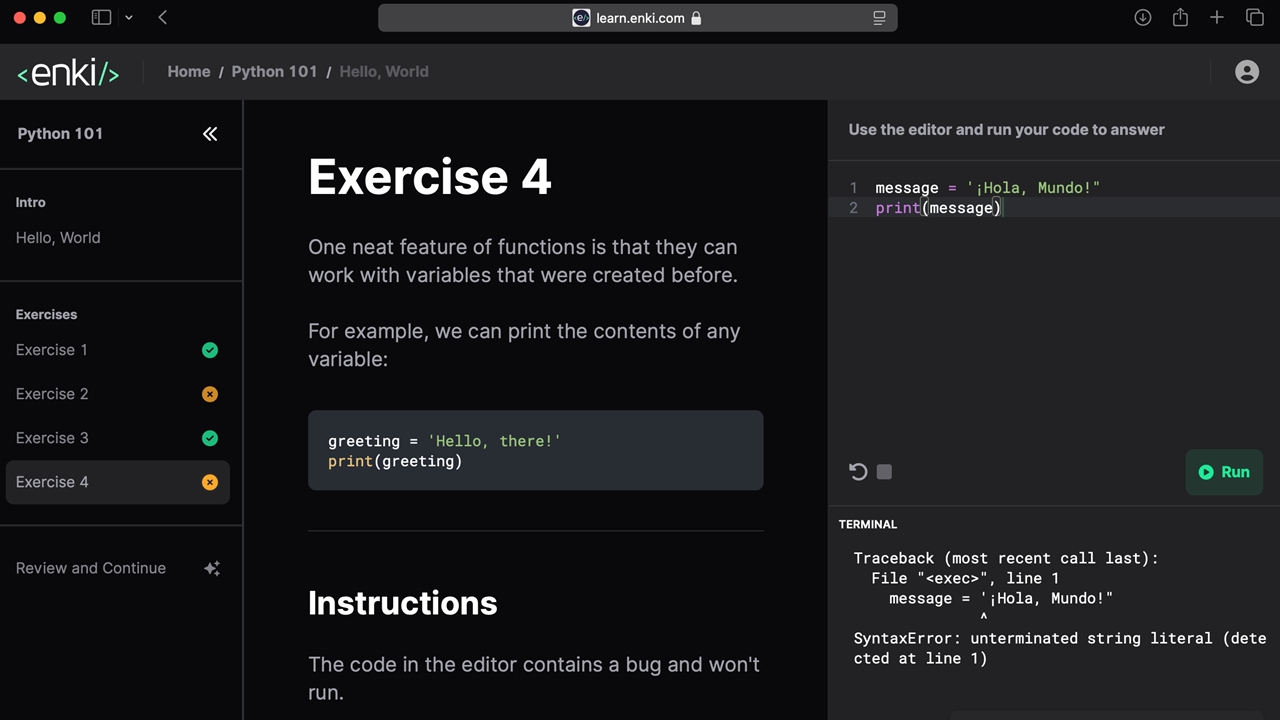Screen dimensions: 1280x720
Task: Reset the code editor with the undo icon
Action: [x=858, y=472]
